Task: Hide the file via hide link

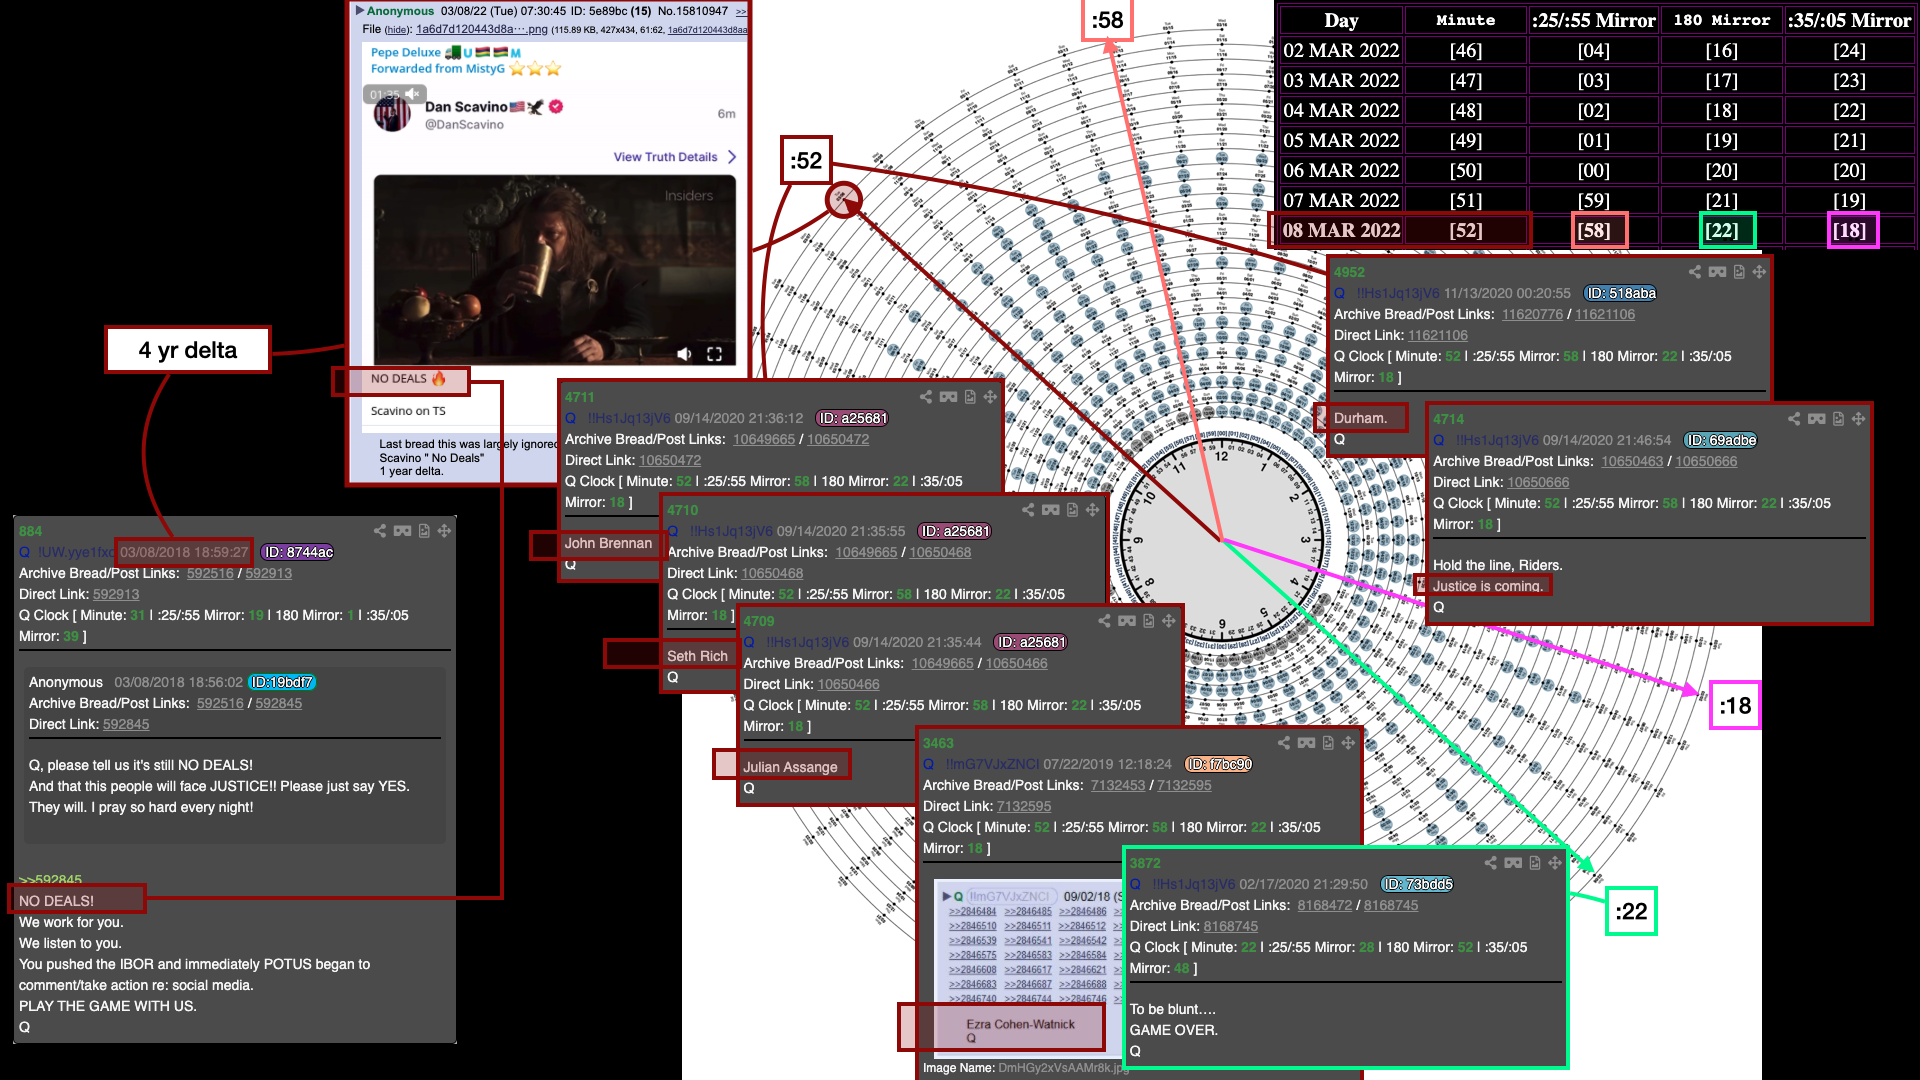Action: pyautogui.click(x=397, y=30)
